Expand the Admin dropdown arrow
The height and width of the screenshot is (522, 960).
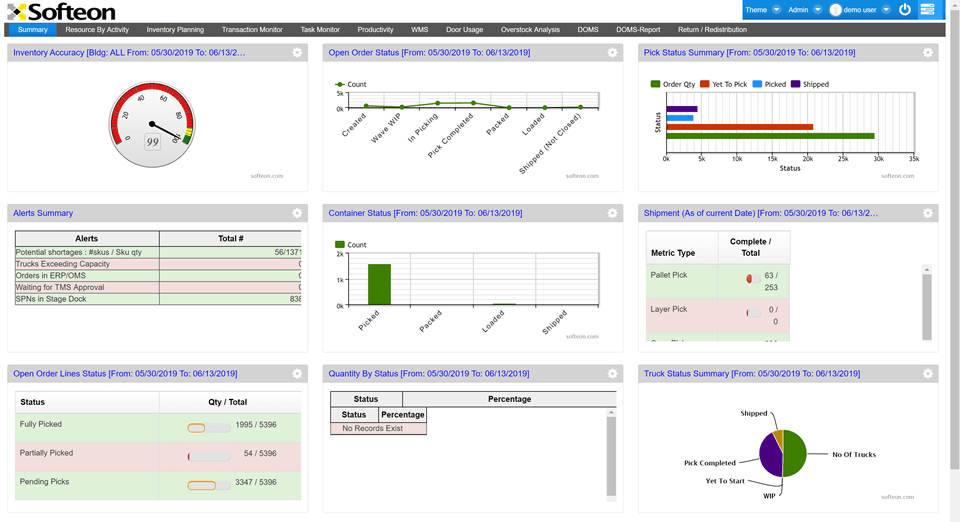click(818, 10)
